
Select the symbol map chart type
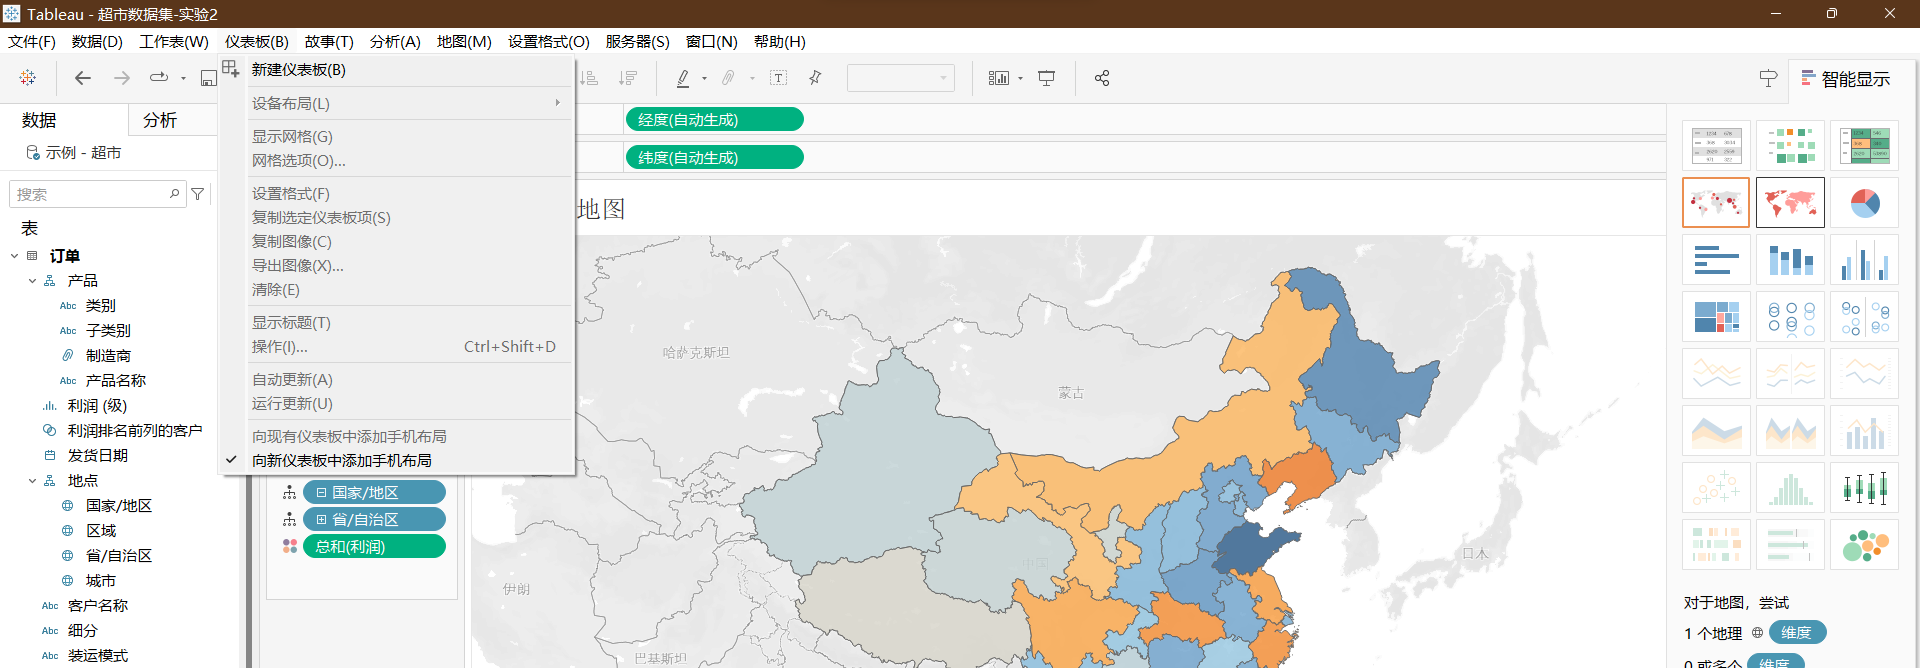[1716, 203]
